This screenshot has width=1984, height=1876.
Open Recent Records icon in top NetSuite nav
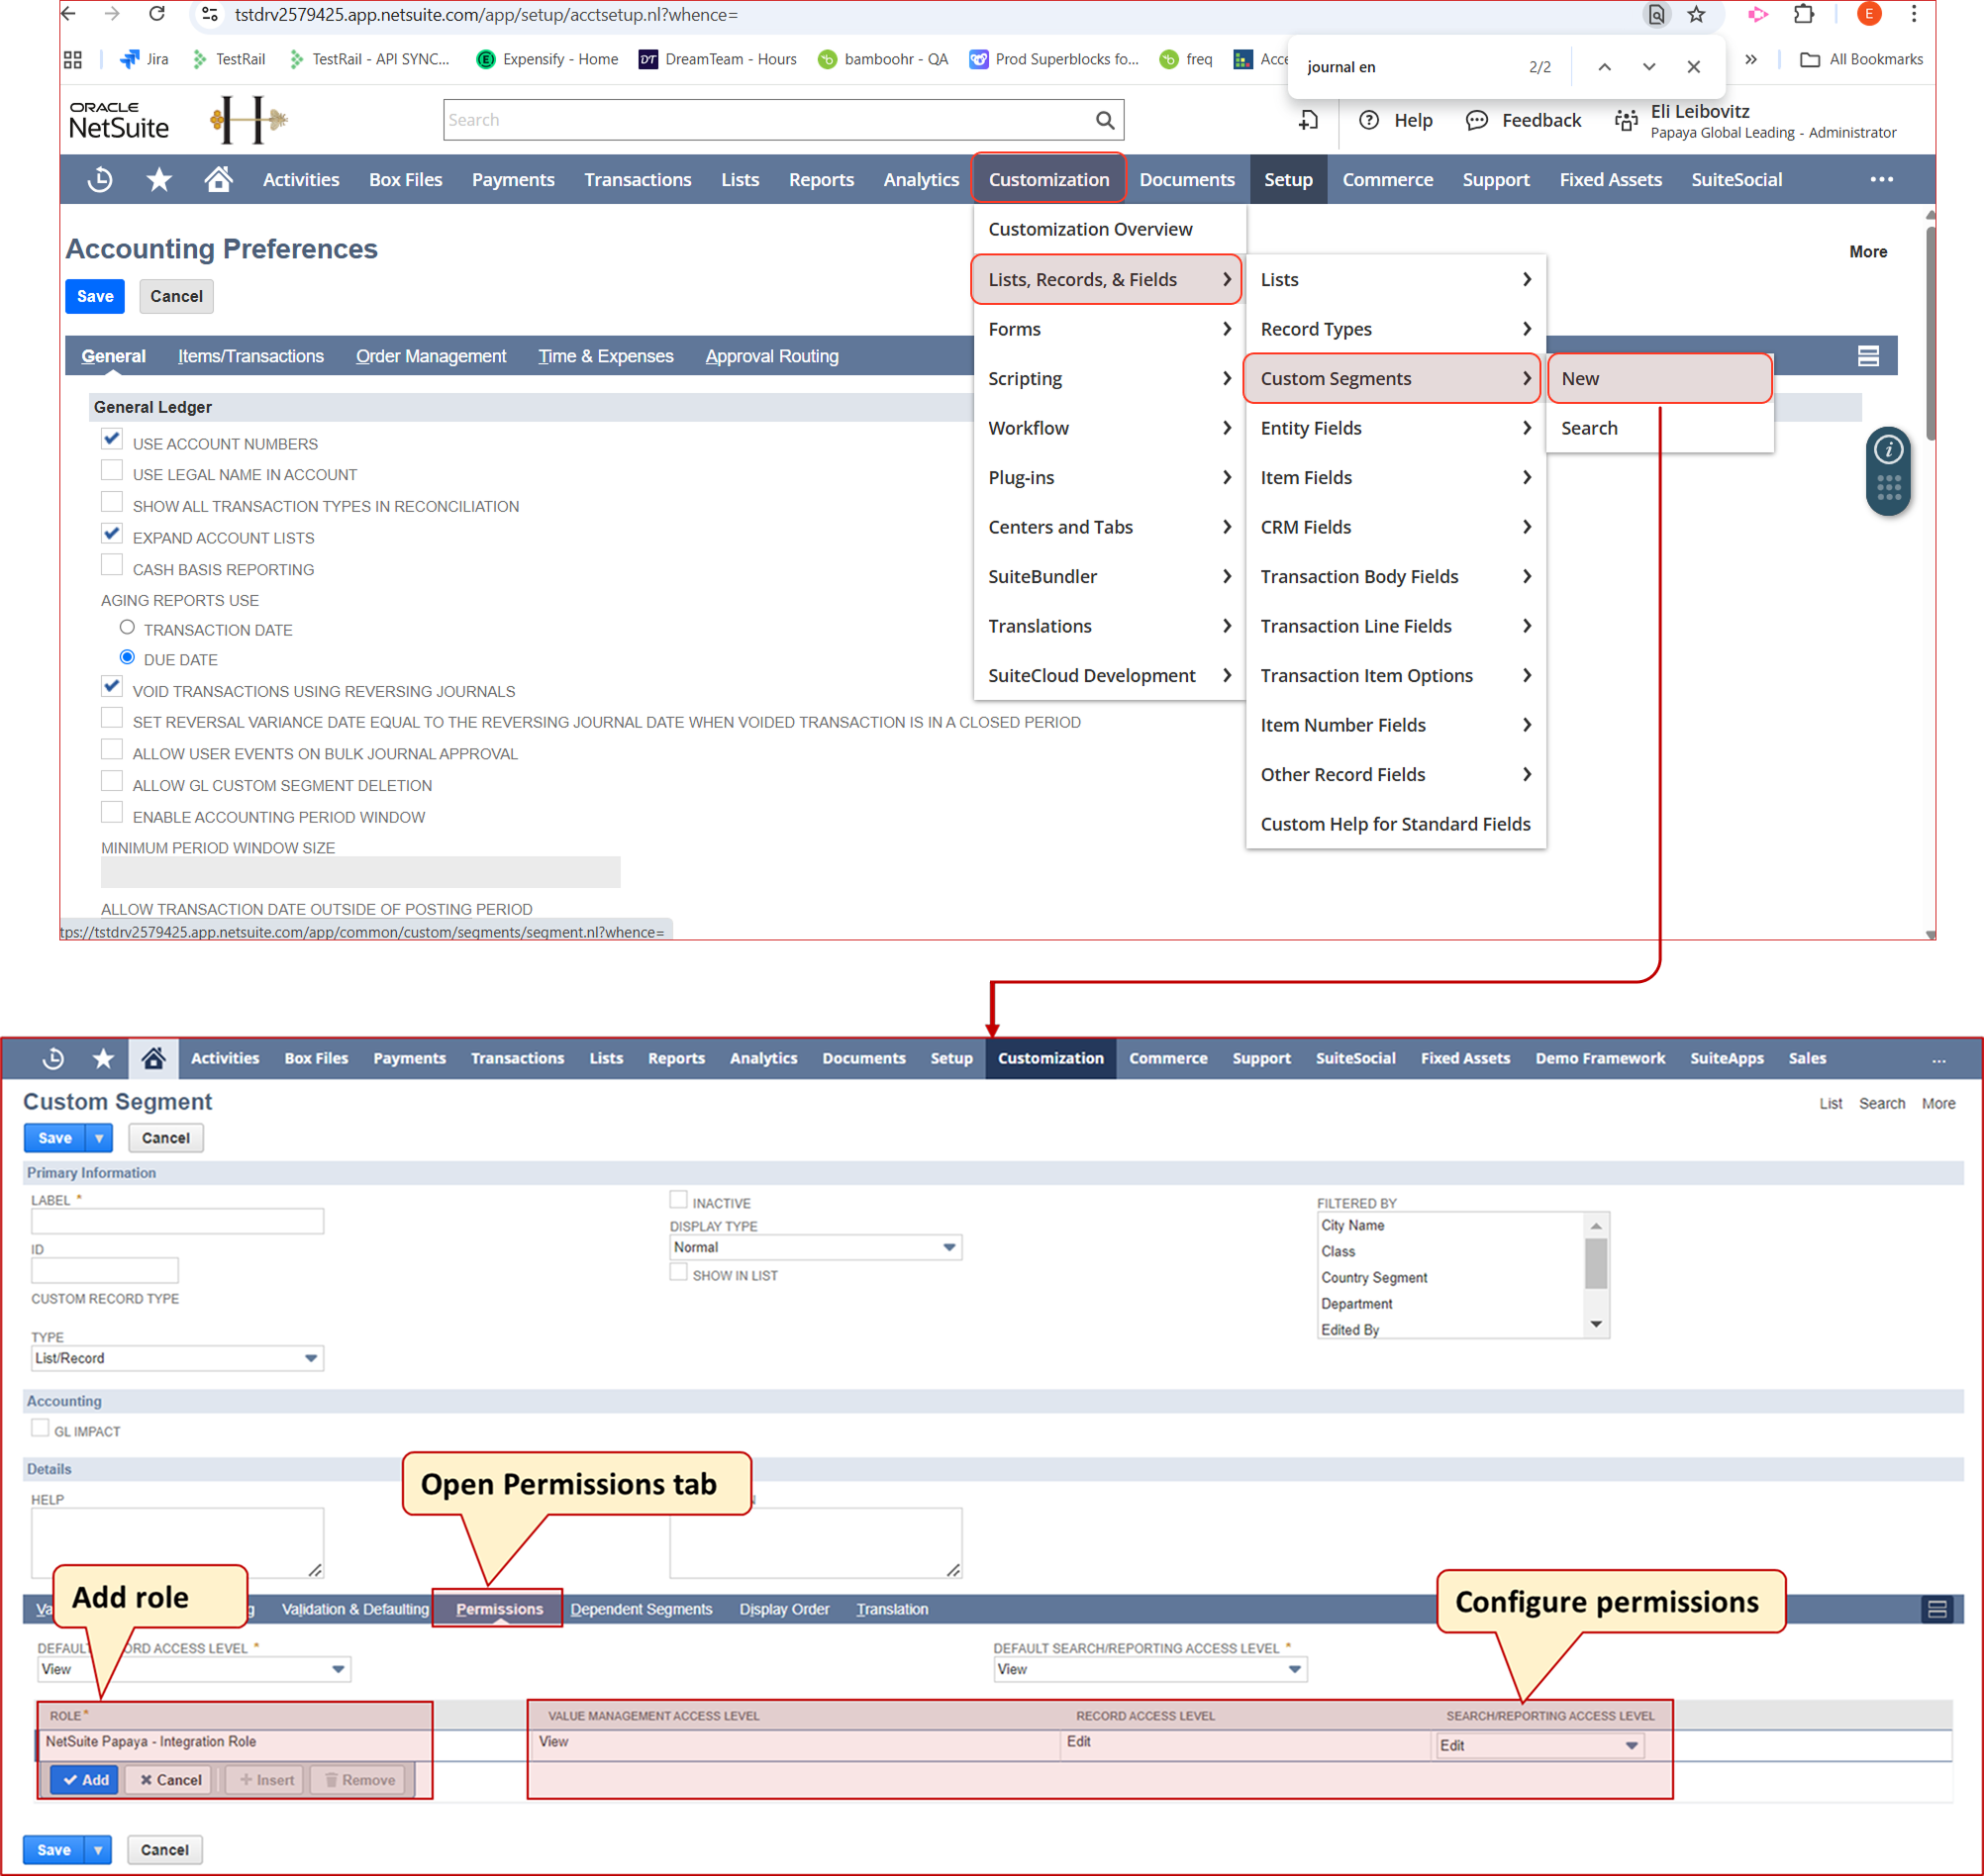[x=100, y=180]
